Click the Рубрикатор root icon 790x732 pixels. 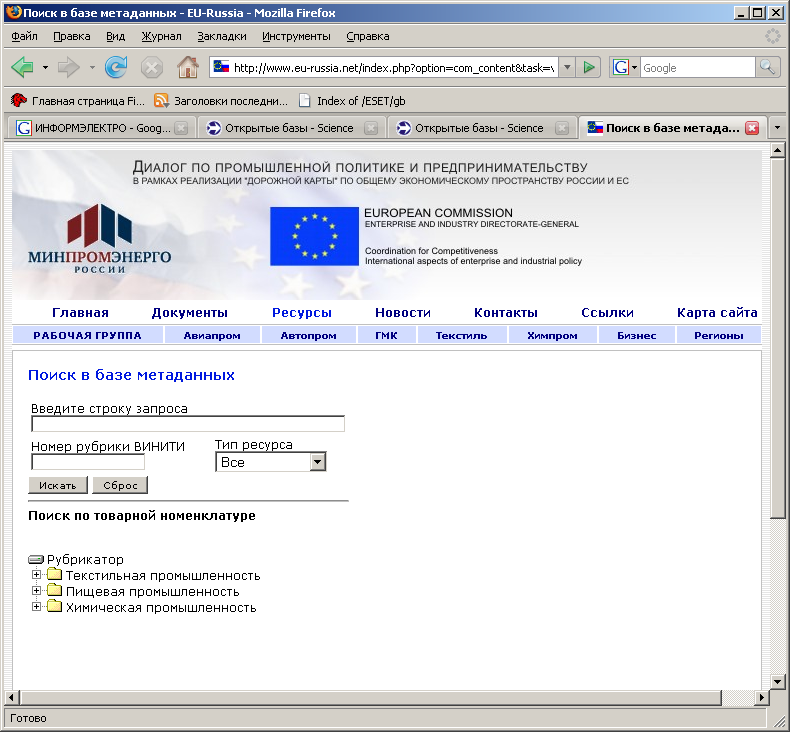coord(36,560)
